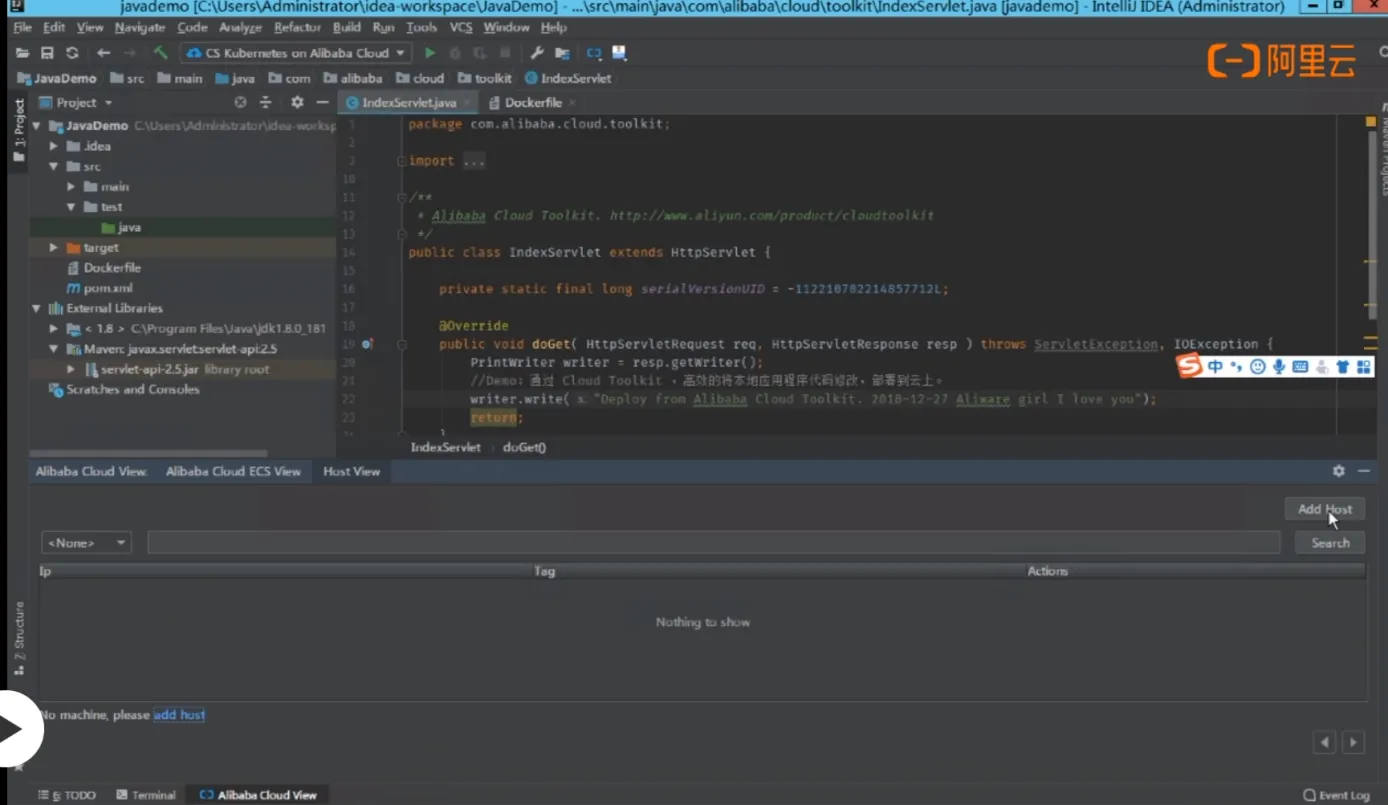The width and height of the screenshot is (1388, 805).
Task: Open the Event Log
Action: click(x=1336, y=795)
